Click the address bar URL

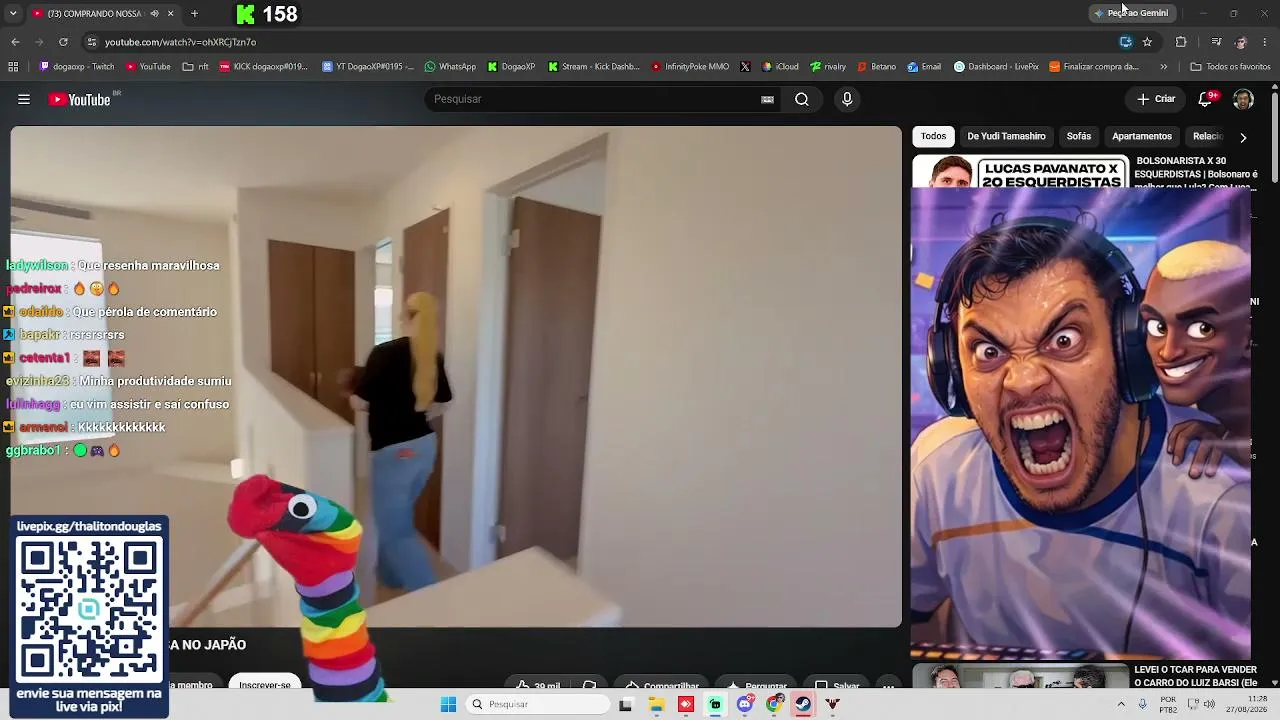point(180,42)
